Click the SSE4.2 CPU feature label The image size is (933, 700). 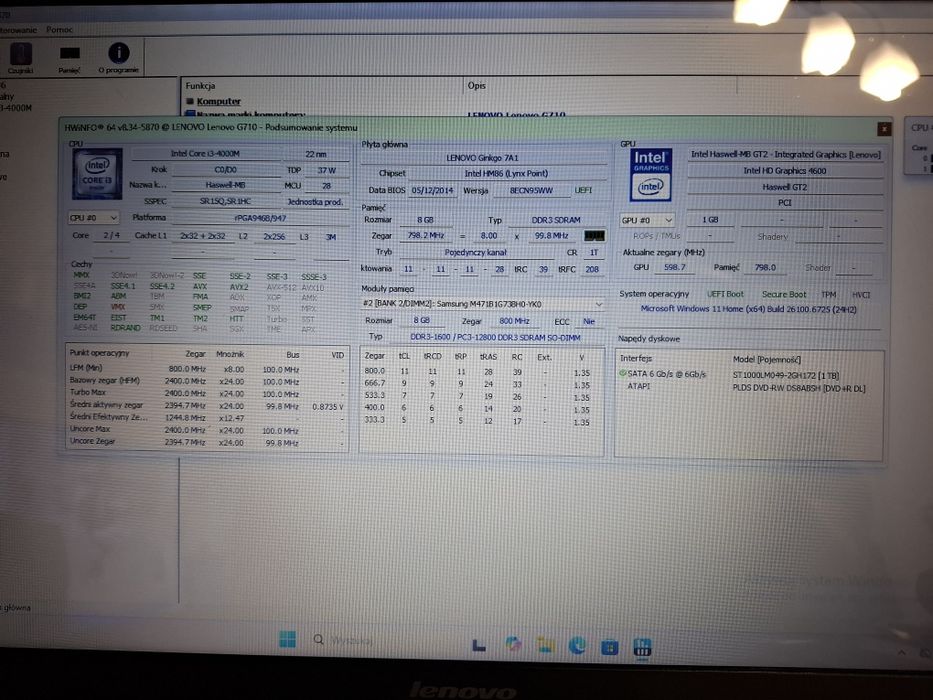click(x=162, y=286)
